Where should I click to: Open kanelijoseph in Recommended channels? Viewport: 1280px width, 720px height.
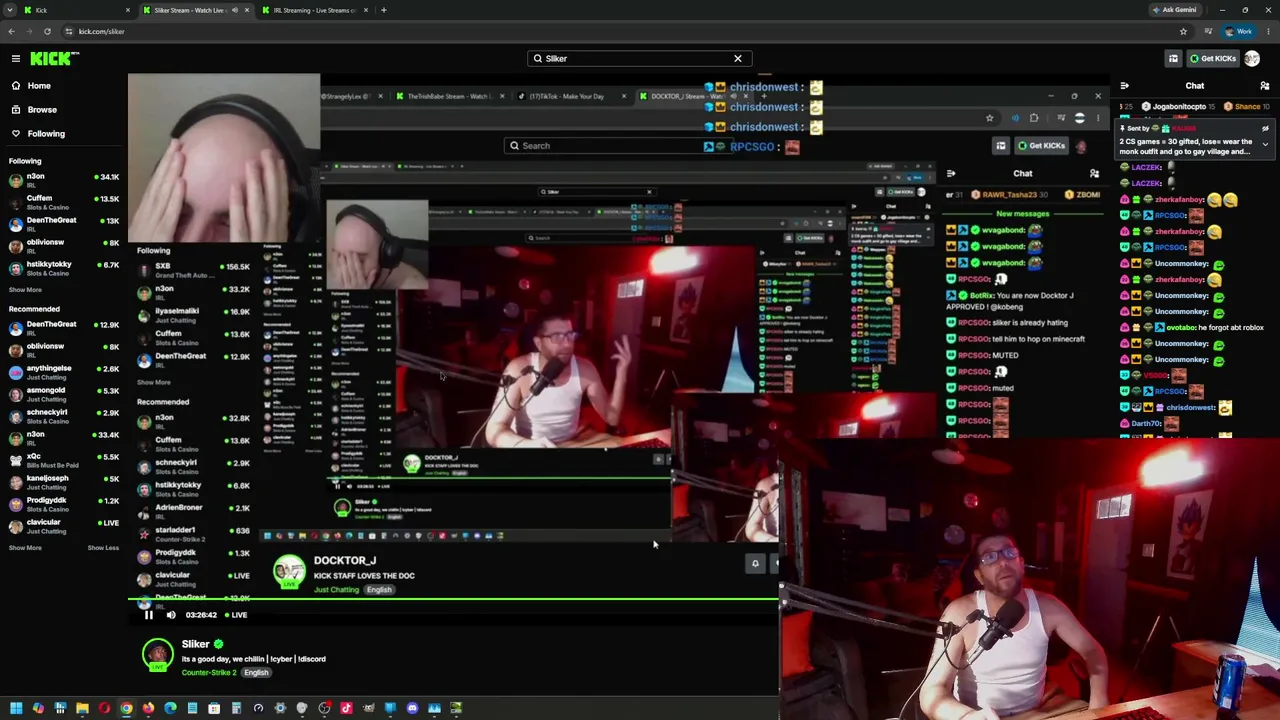[x=63, y=482]
